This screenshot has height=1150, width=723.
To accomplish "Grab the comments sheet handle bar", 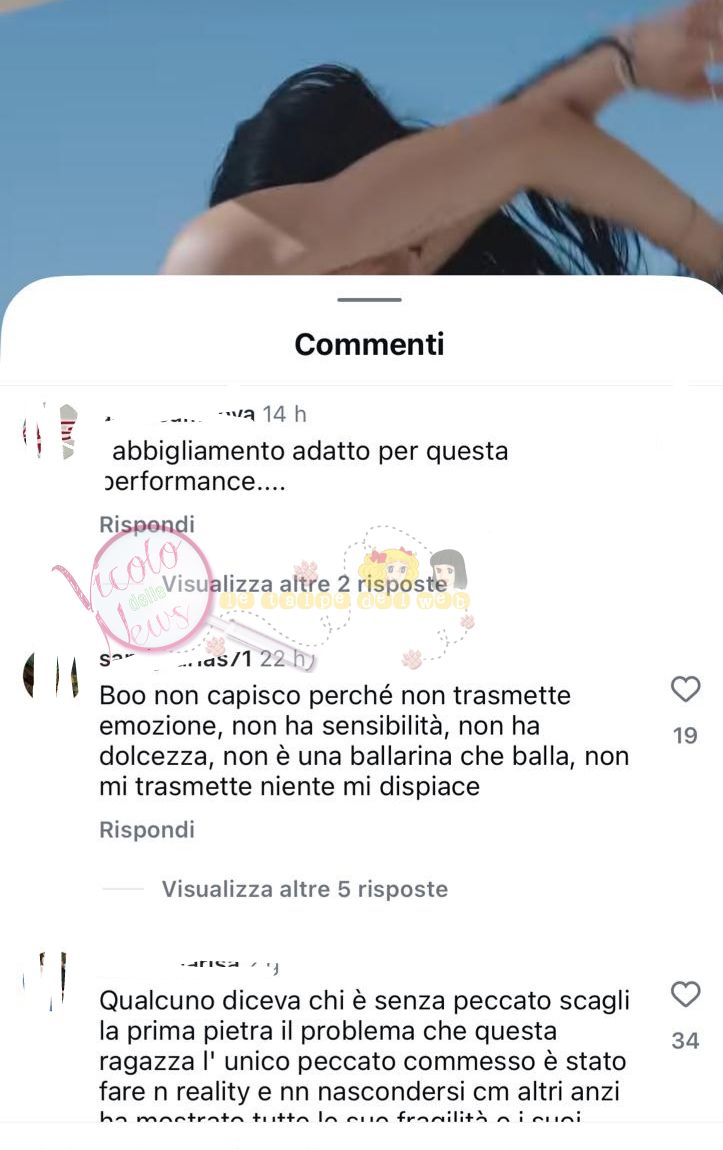I will coord(369,300).
